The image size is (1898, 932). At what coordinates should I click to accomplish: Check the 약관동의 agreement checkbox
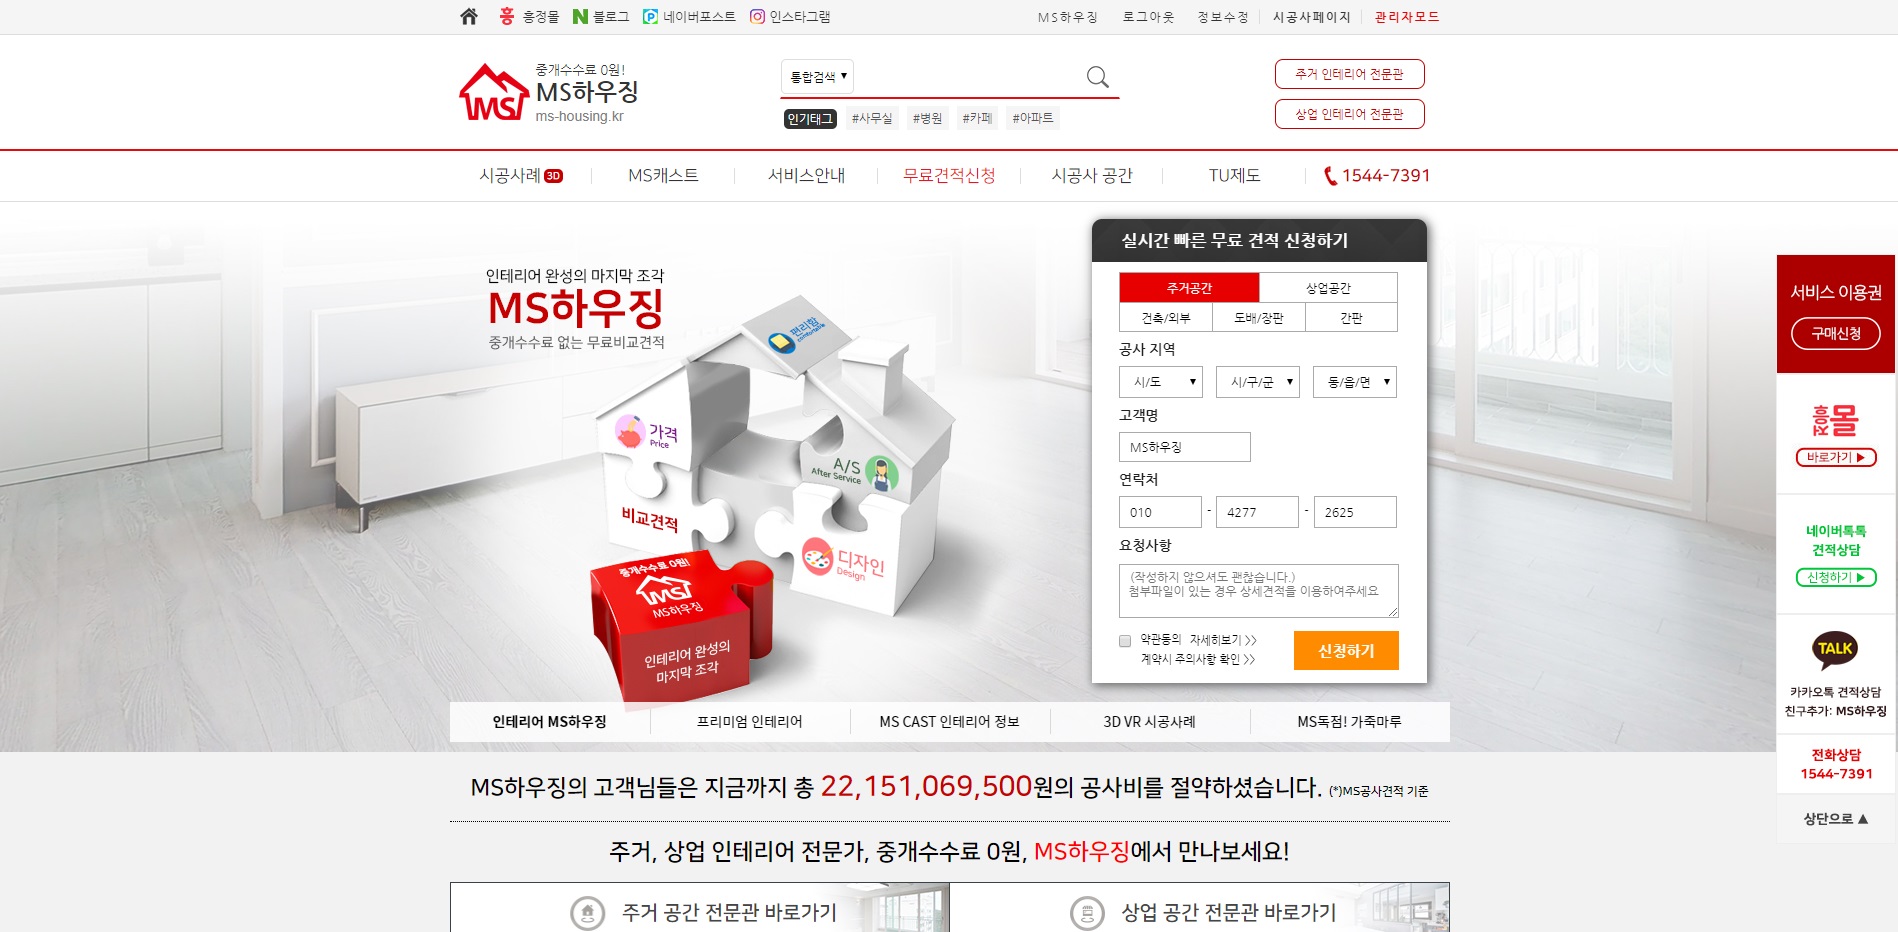click(1125, 641)
